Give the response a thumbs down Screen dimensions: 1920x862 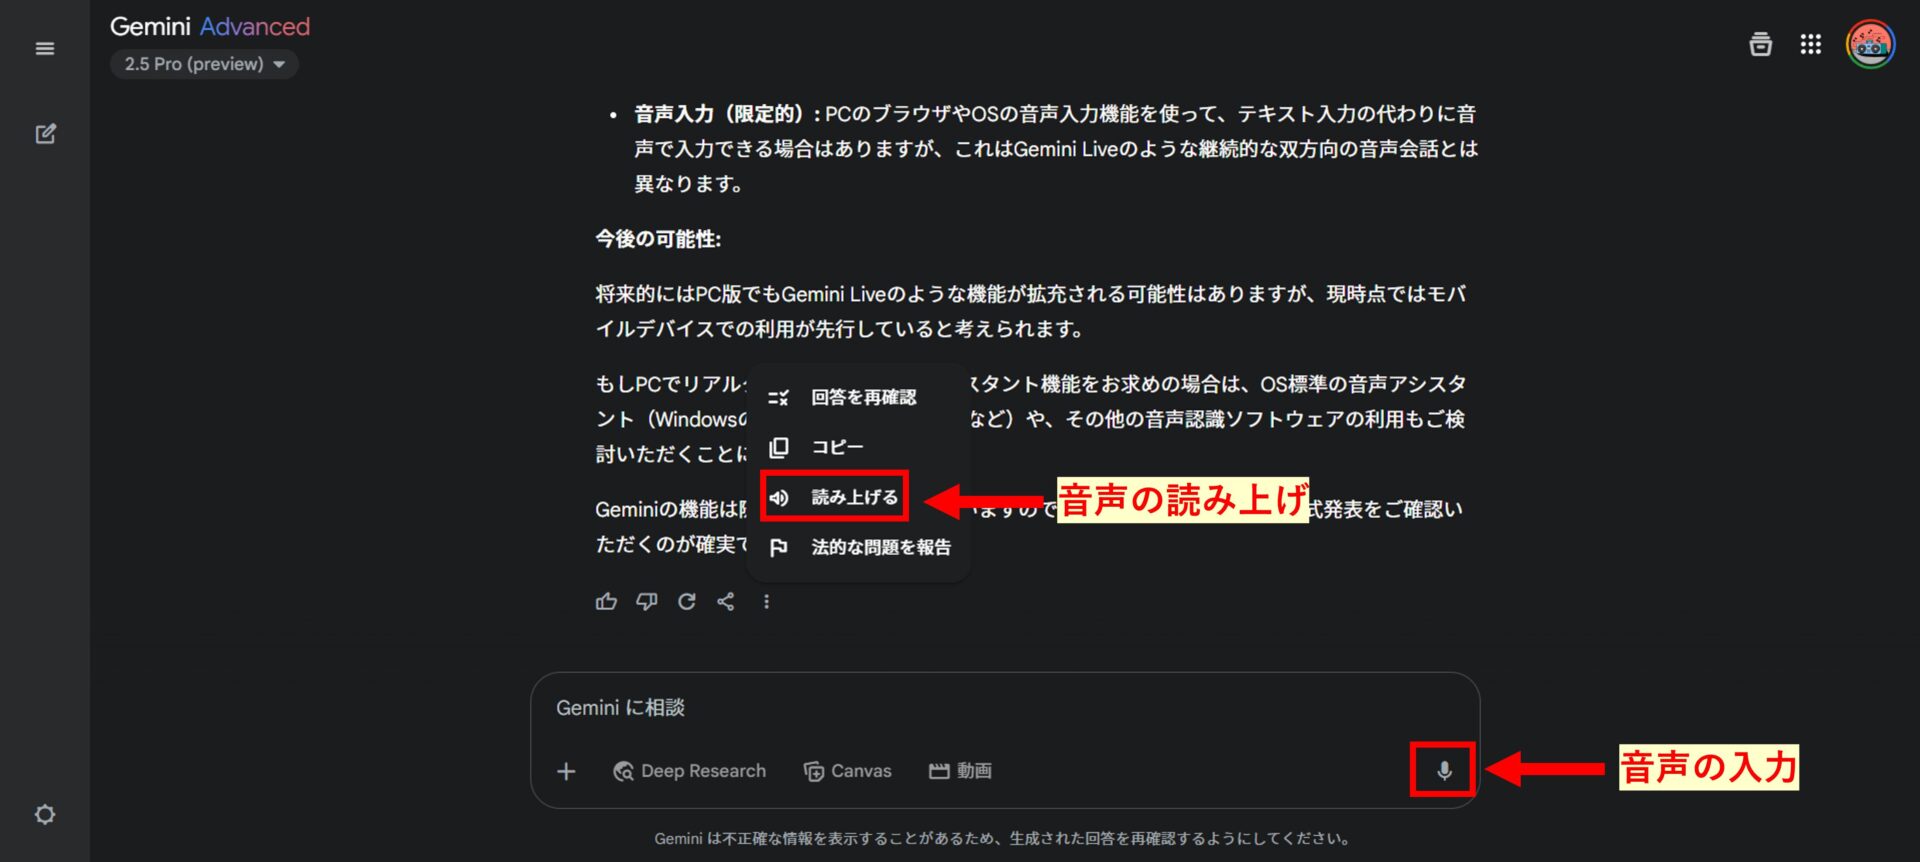pos(647,601)
